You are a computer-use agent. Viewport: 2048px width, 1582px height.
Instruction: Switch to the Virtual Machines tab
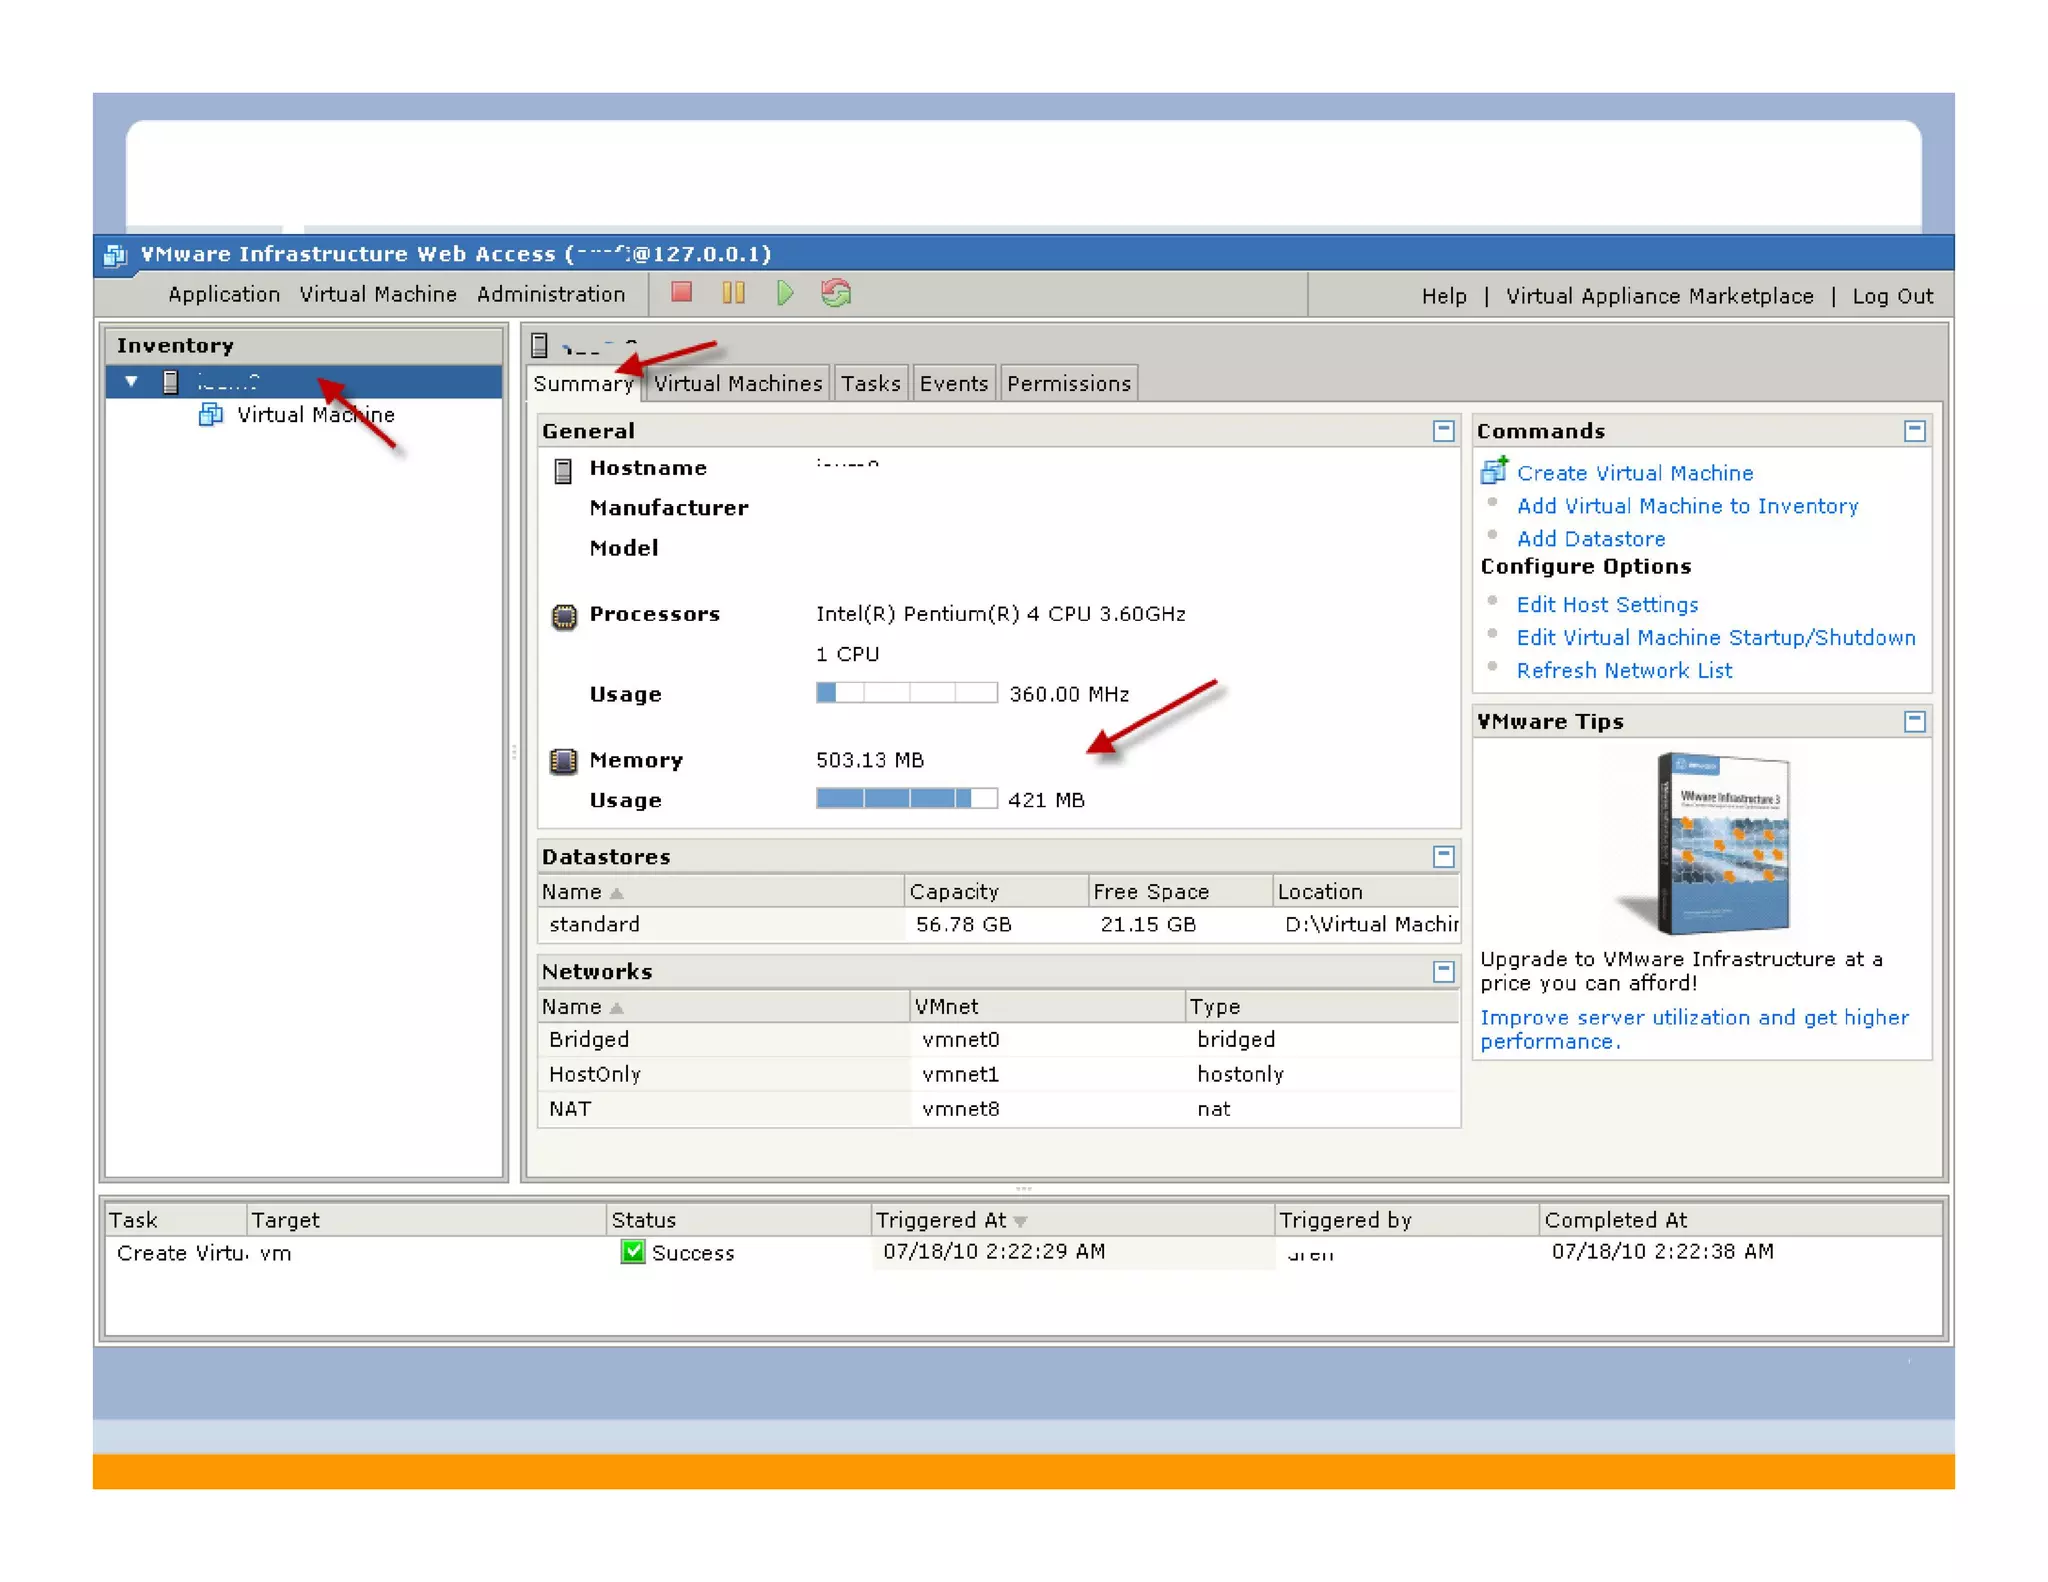[x=737, y=384]
